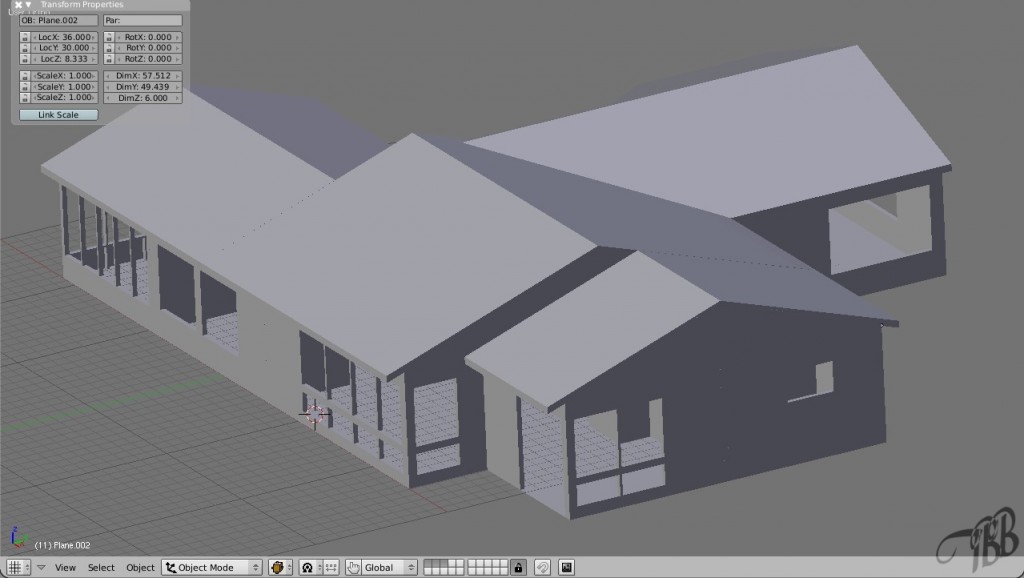Toggle the LocZ lock icon
Viewport: 1024px width, 578px height.
(x=25, y=59)
